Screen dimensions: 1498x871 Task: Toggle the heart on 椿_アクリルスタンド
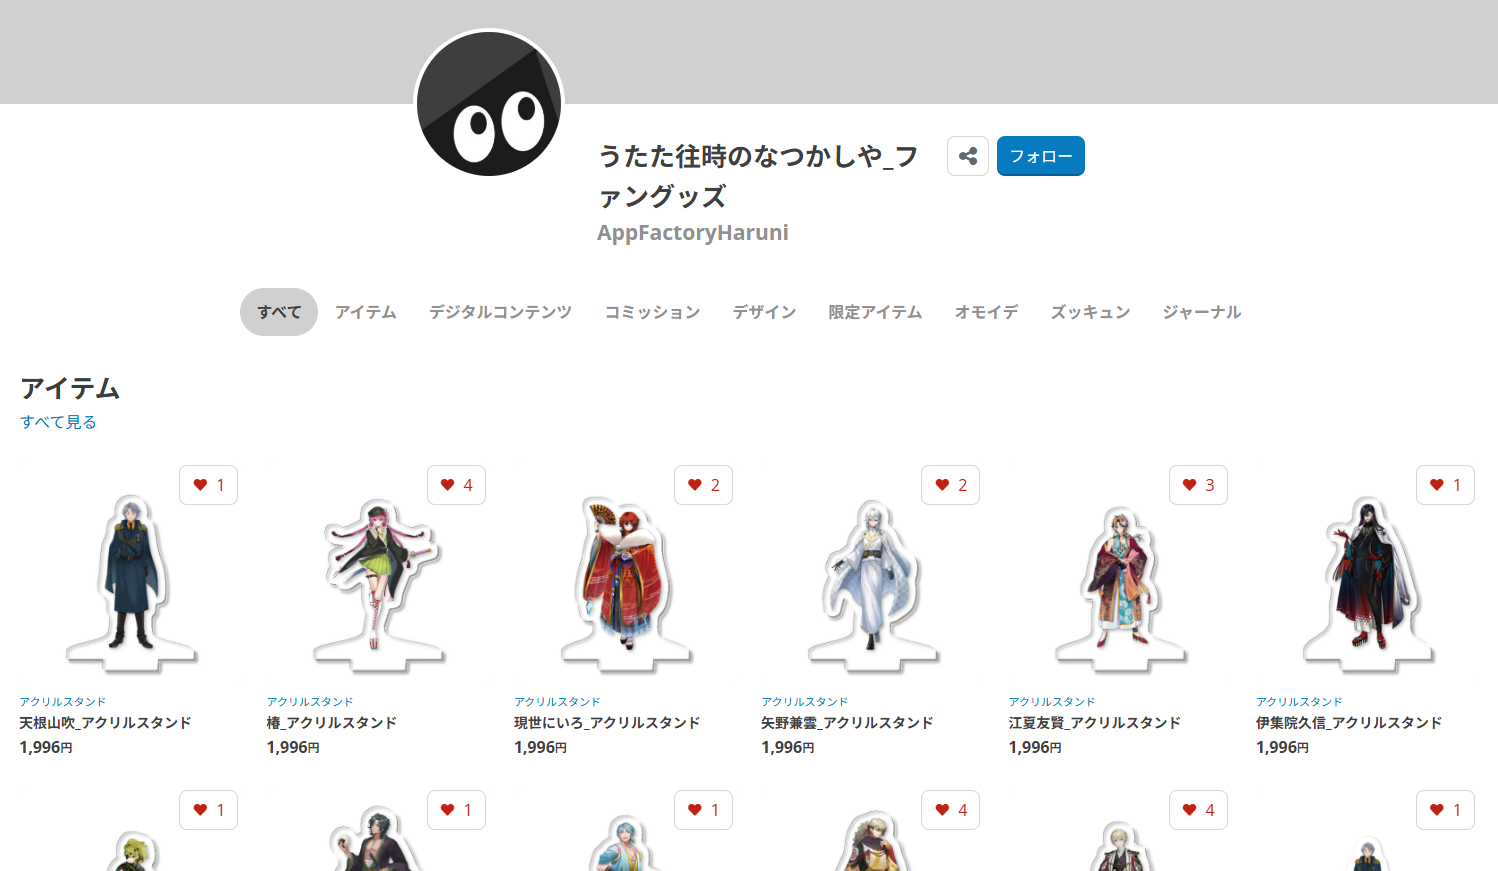pos(456,485)
